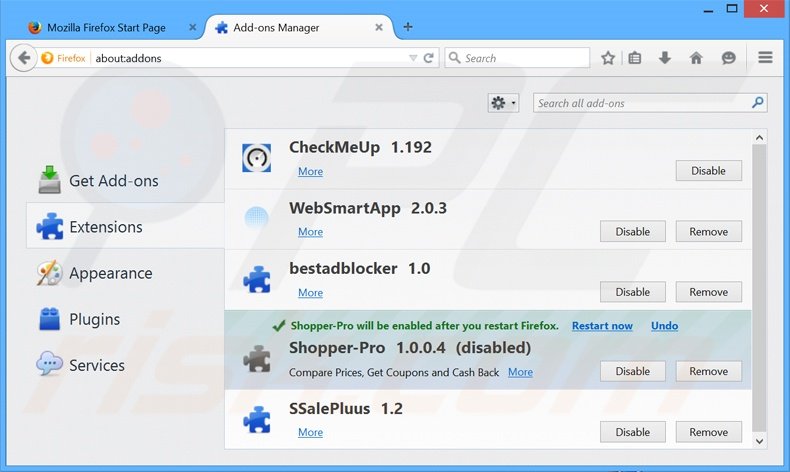Select the Extensions category
Image resolution: width=790 pixels, height=472 pixels.
(125, 226)
